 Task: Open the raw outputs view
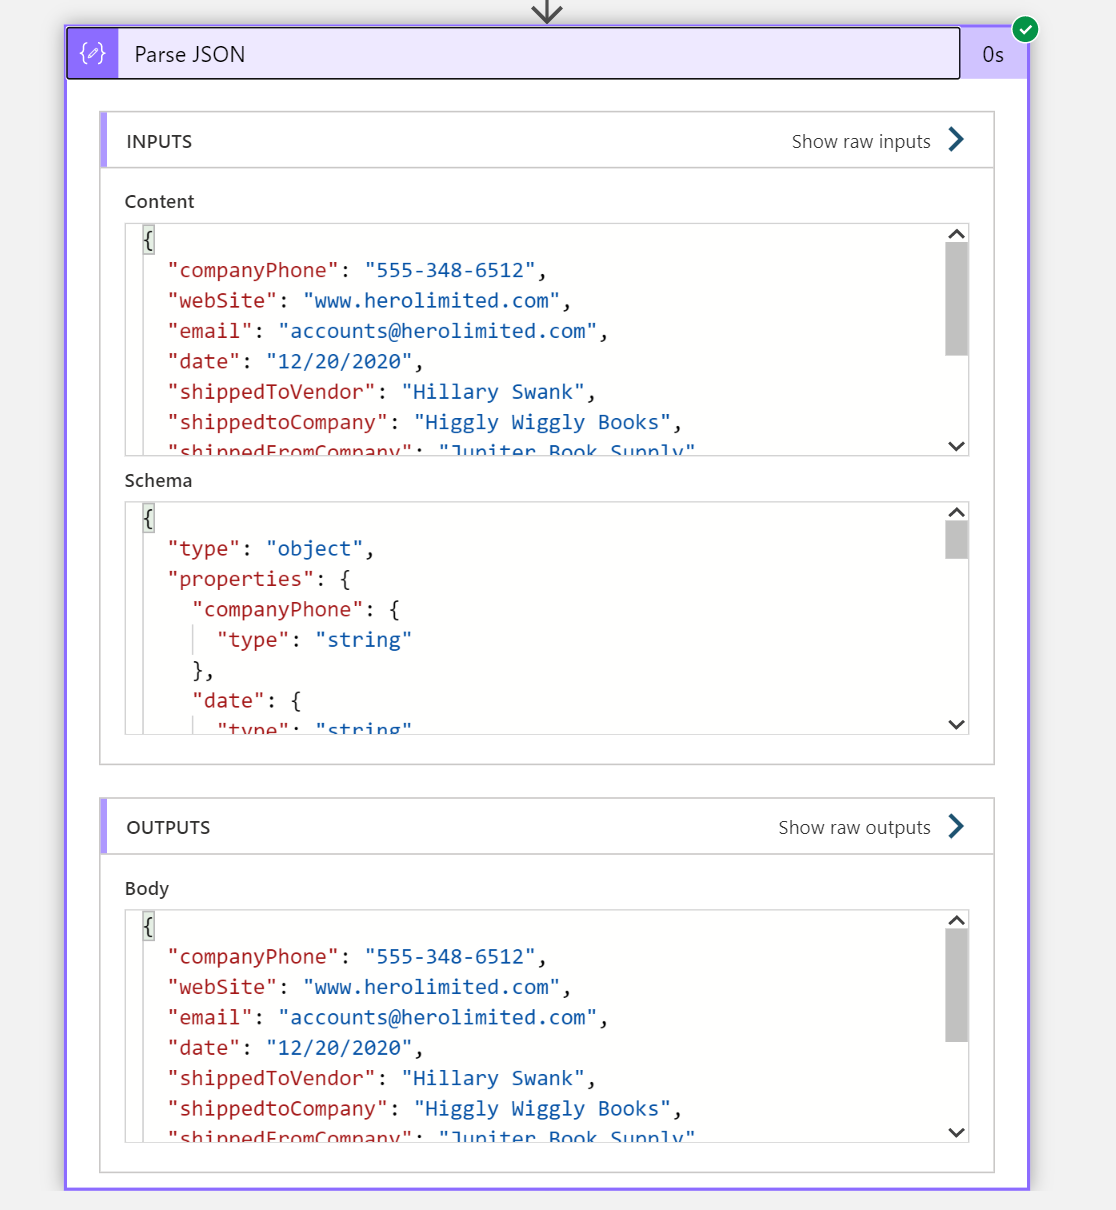[x=854, y=826]
